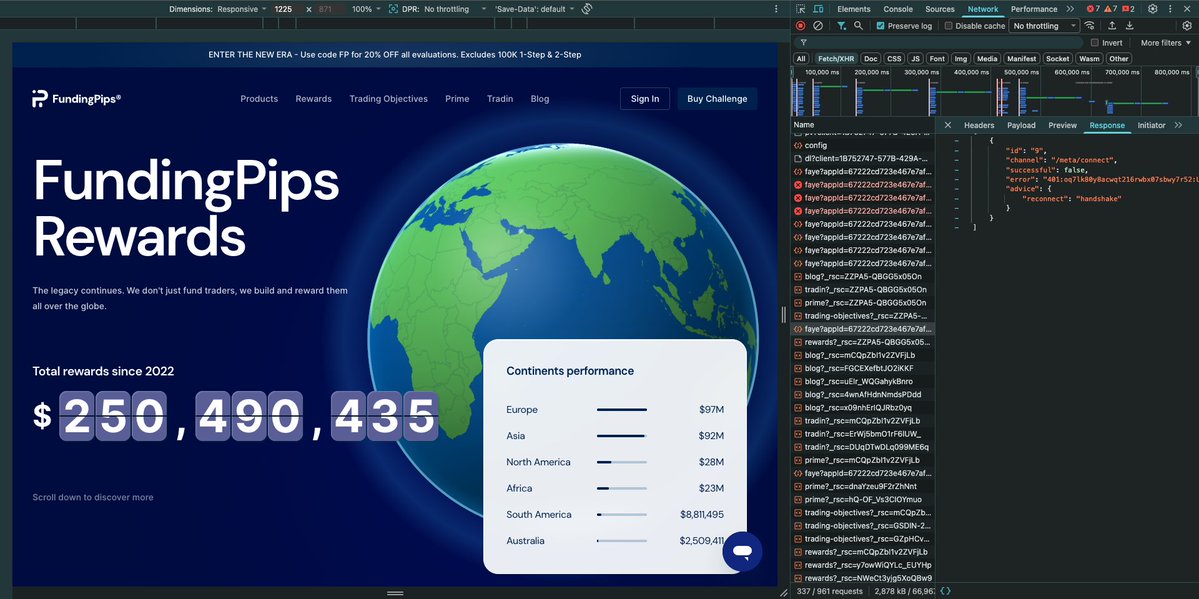Open the Payload request tab
This screenshot has width=1199, height=599.
1021,125
